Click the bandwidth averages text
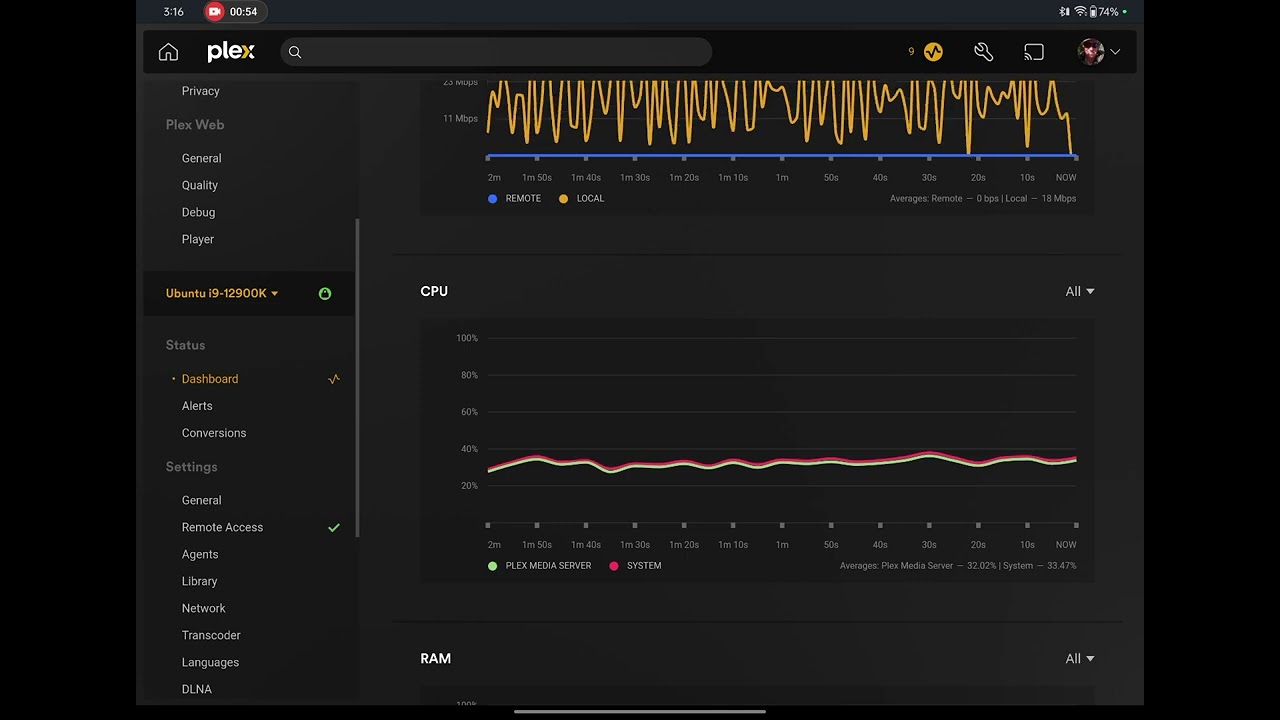 pos(983,199)
